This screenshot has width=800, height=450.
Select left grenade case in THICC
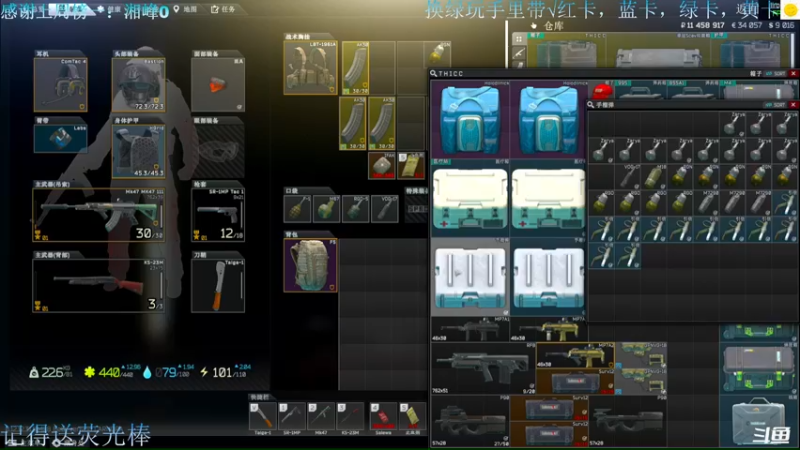(470, 277)
